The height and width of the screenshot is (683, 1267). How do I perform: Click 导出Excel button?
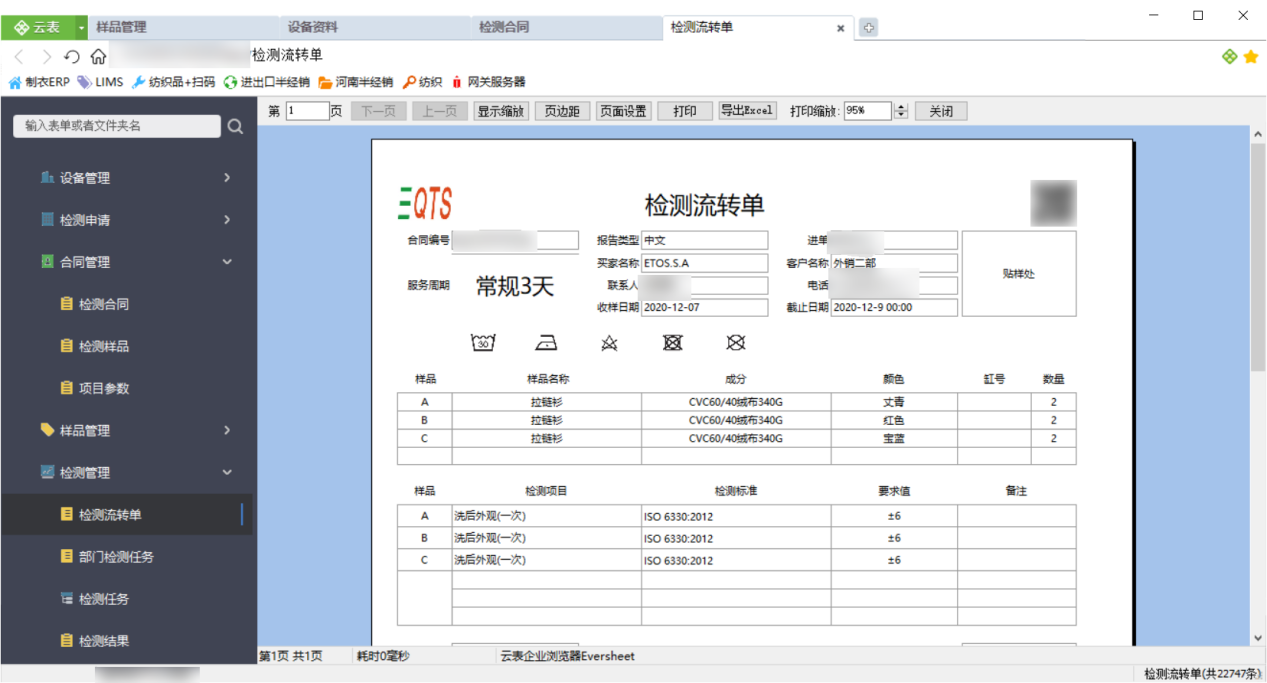[747, 111]
